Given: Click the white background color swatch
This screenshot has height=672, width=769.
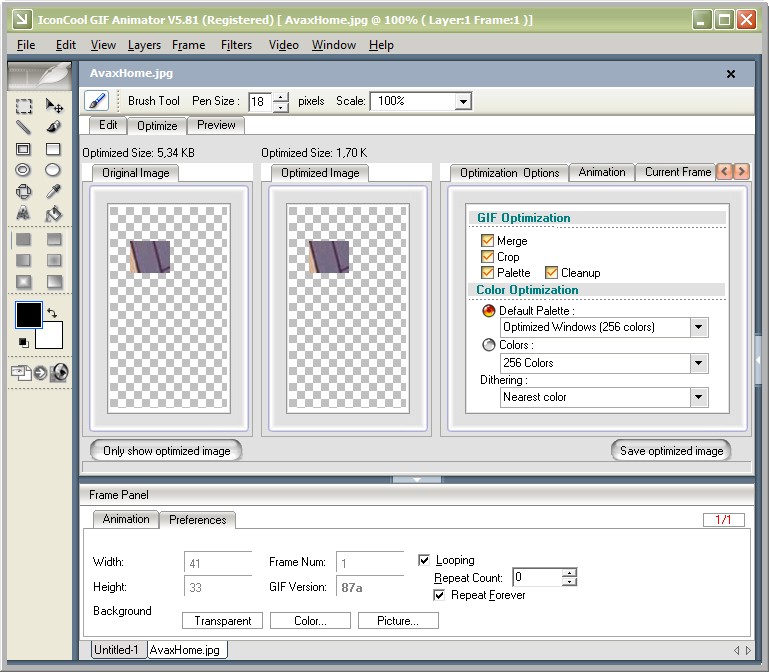Looking at the screenshot, I should point(52,337).
